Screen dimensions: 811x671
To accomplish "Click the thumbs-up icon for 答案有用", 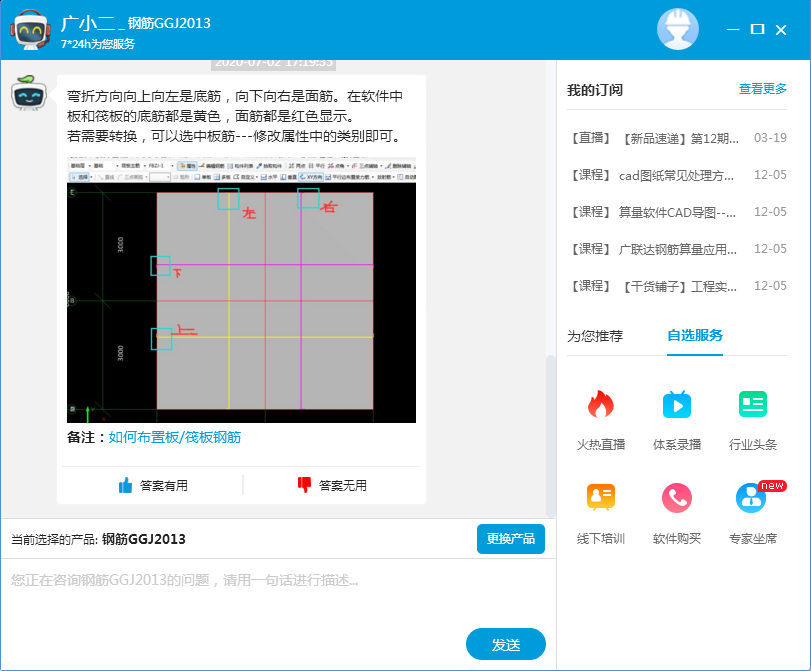I will pyautogui.click(x=125, y=485).
